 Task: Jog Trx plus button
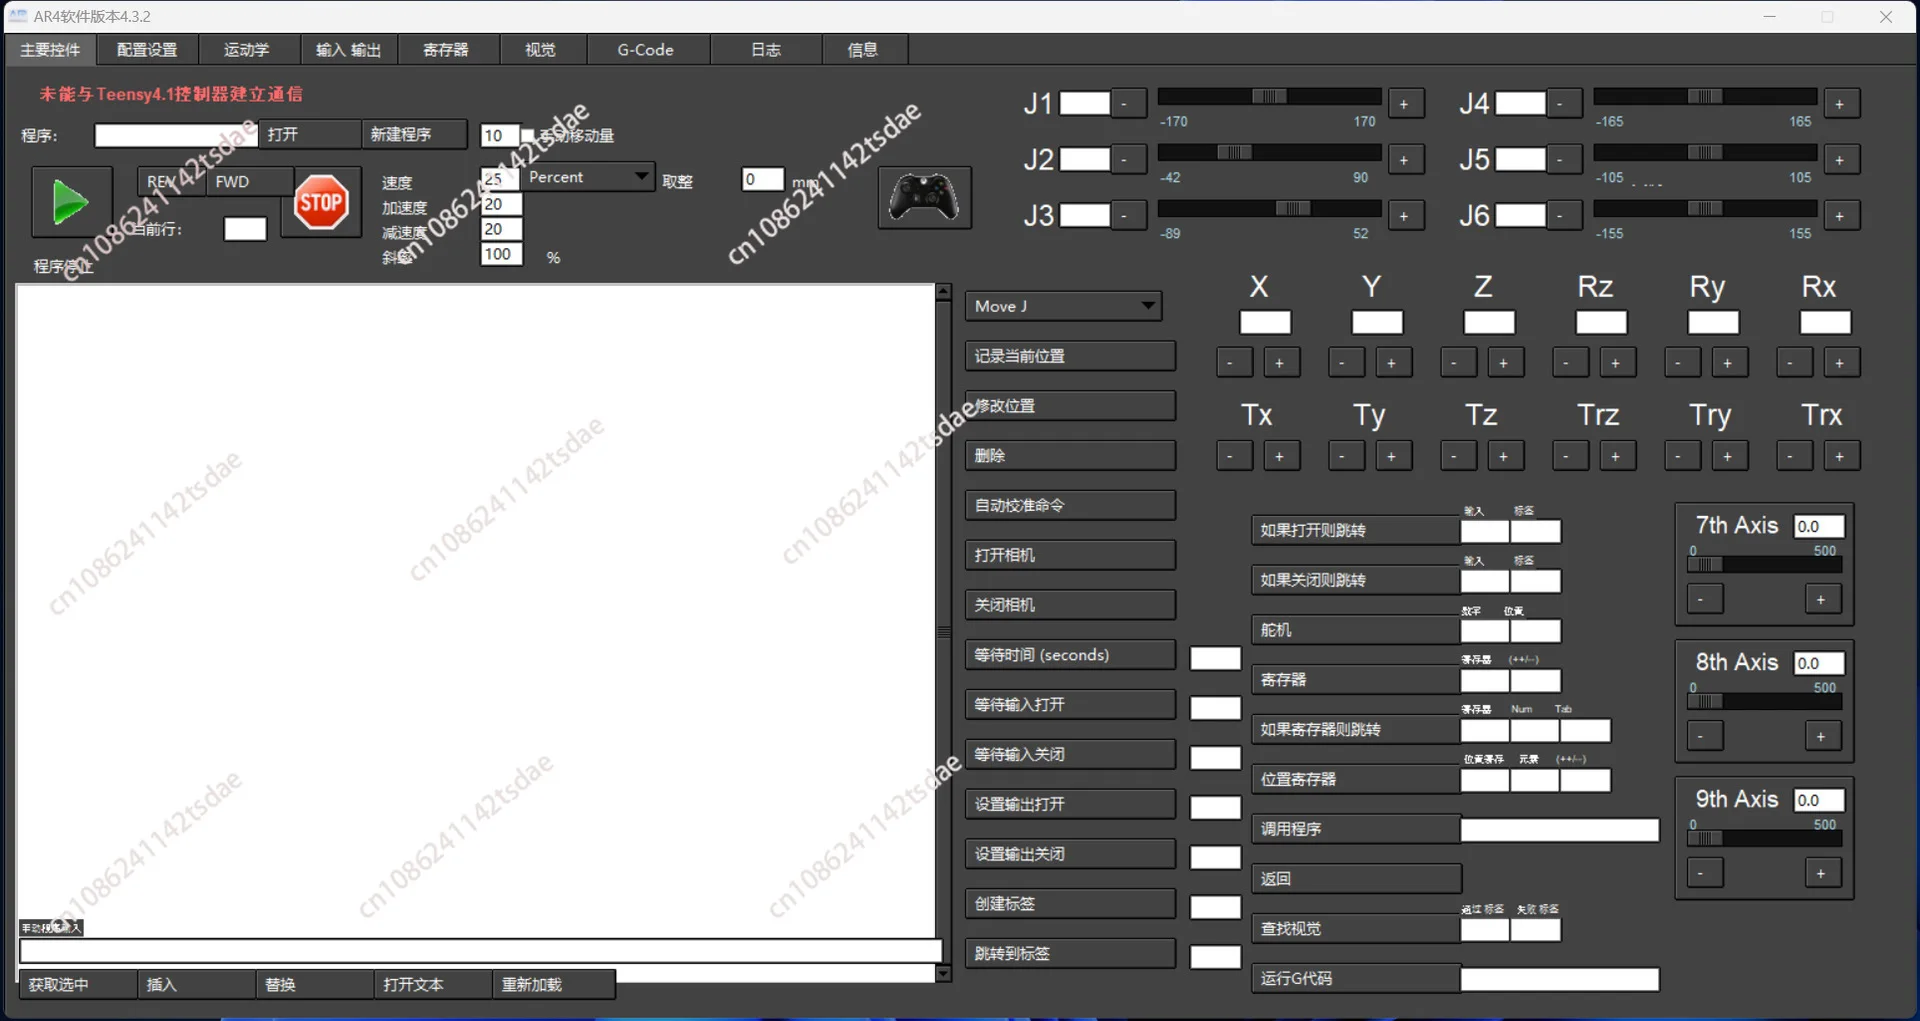coord(1840,457)
